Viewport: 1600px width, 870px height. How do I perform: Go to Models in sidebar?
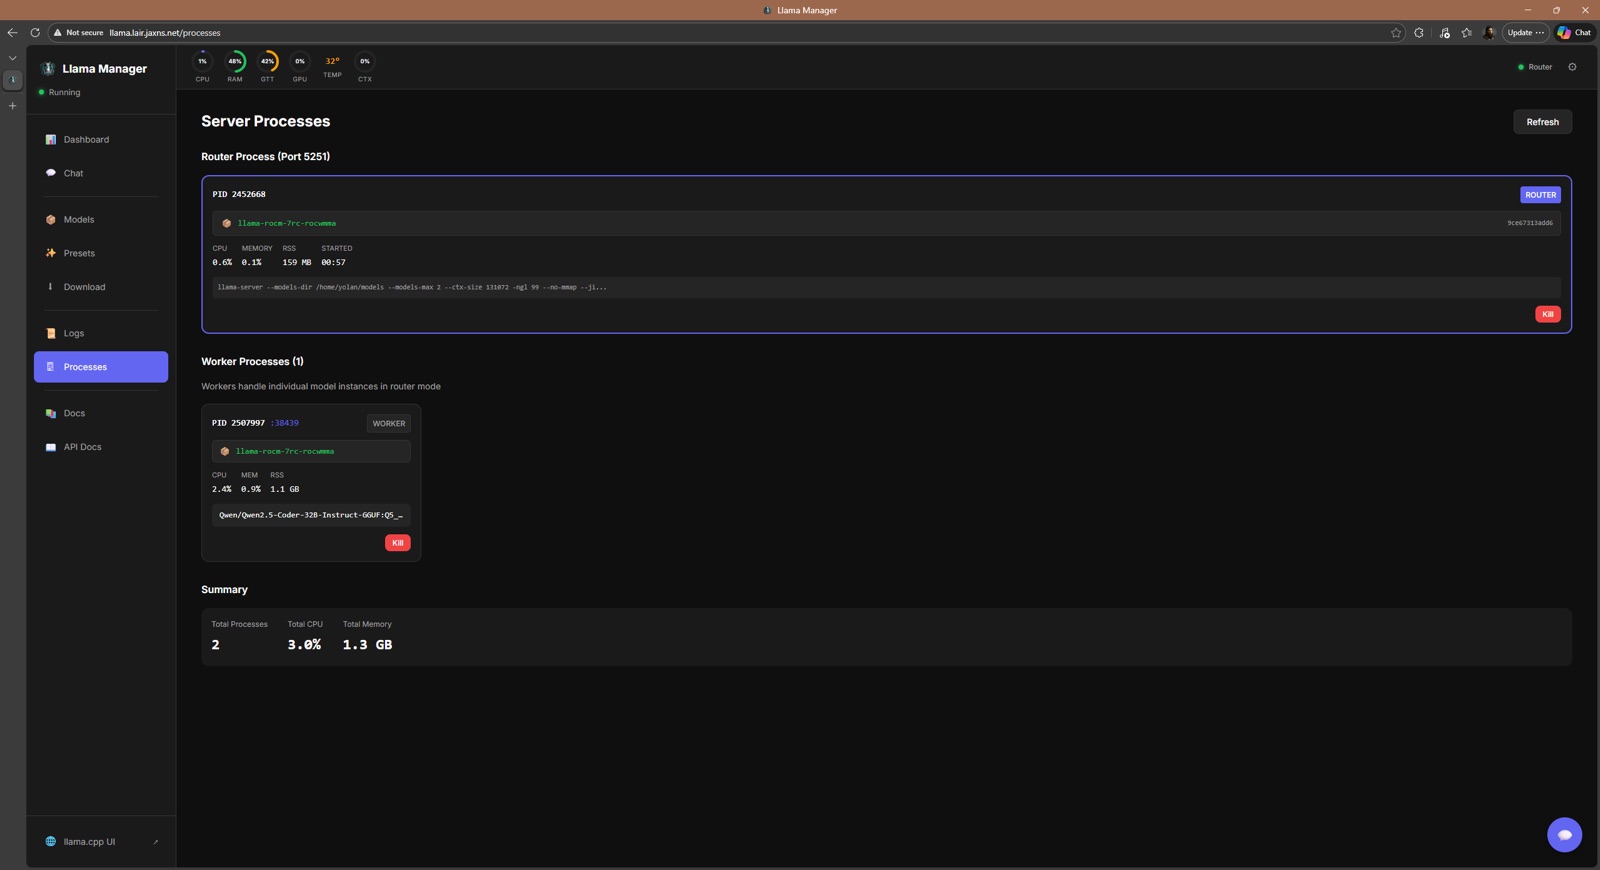point(101,219)
